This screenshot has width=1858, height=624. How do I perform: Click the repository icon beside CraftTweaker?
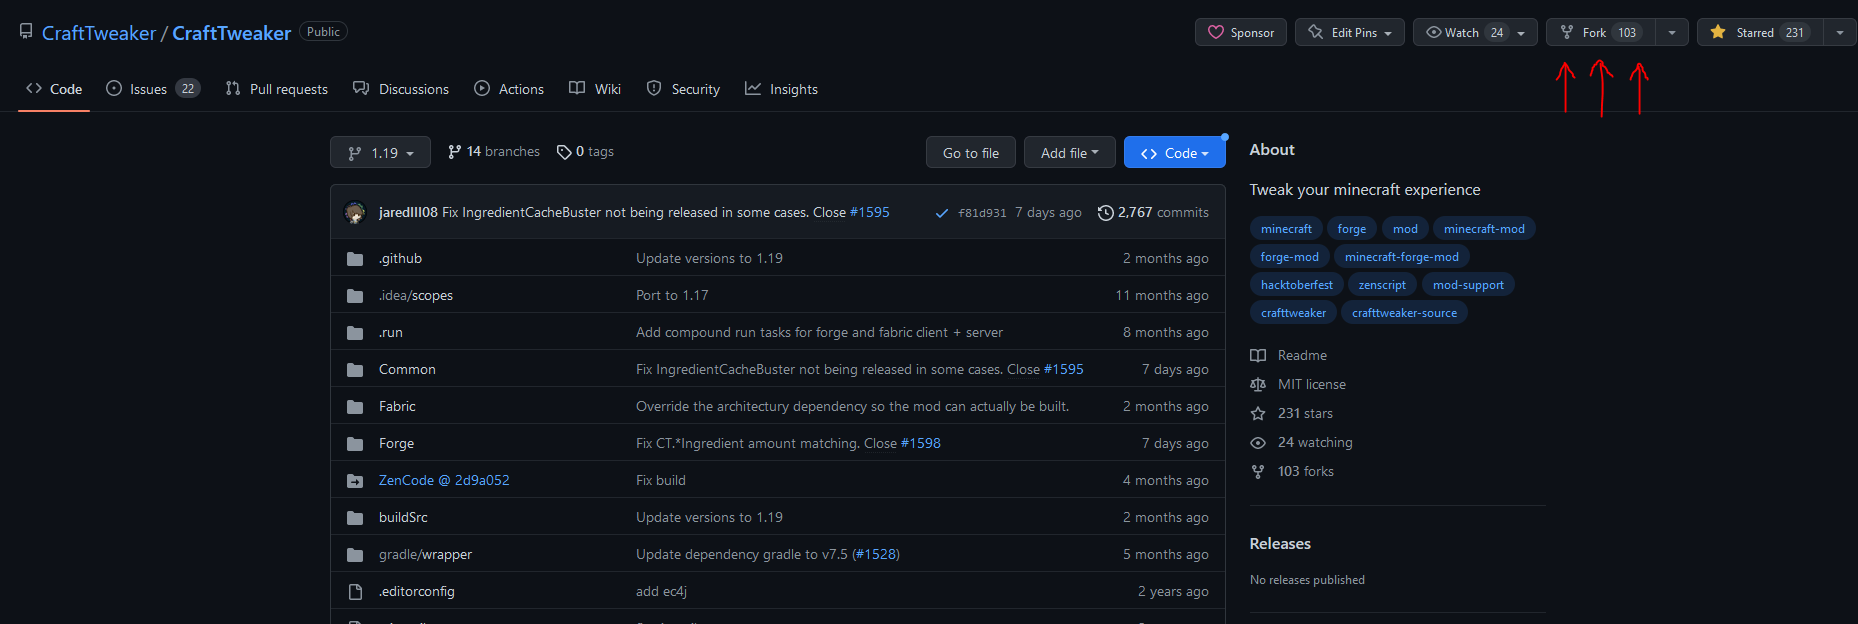(x=26, y=32)
